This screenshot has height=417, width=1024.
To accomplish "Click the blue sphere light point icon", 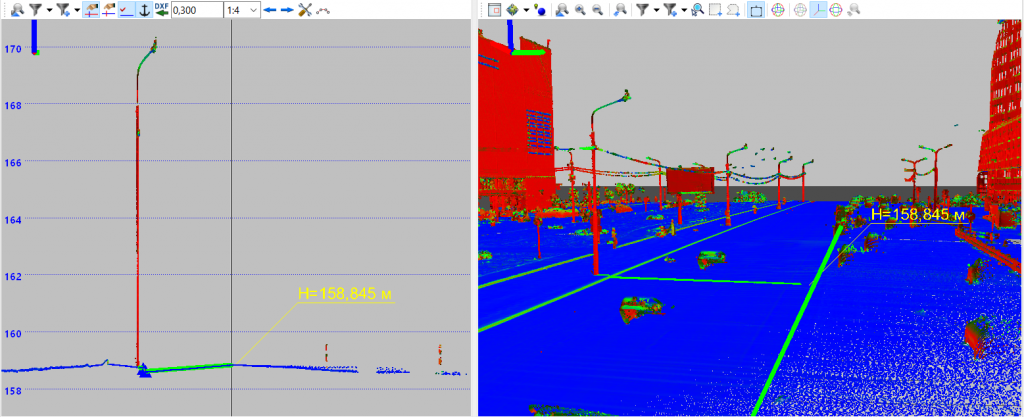I will click(x=539, y=10).
